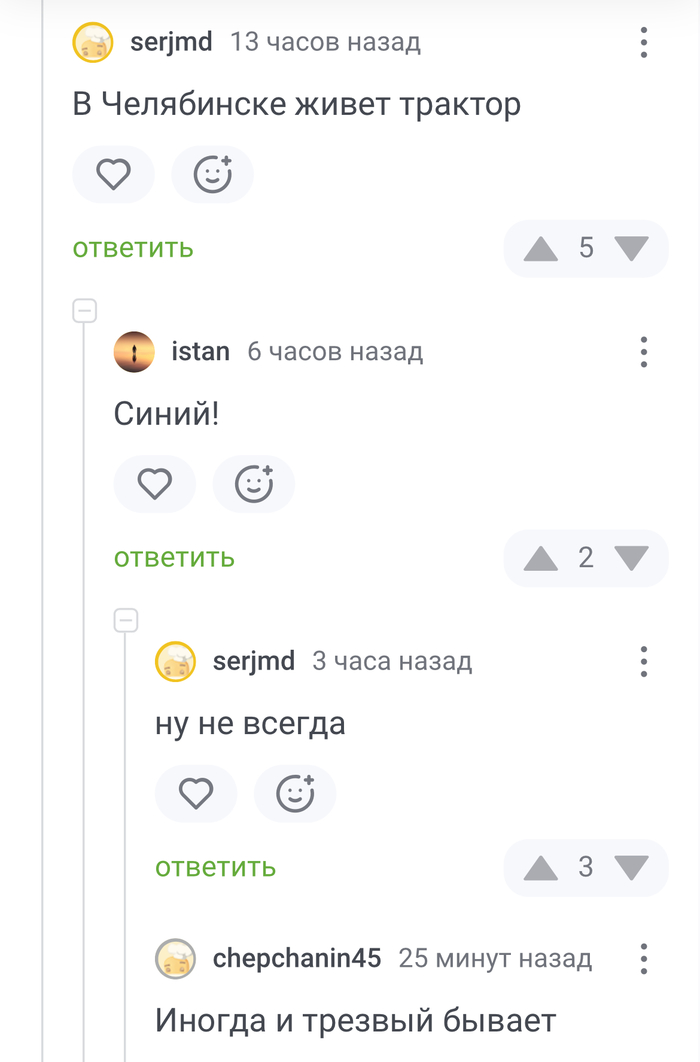Add emoji reaction to istan's comment
This screenshot has height=1062, width=700.
point(253,483)
